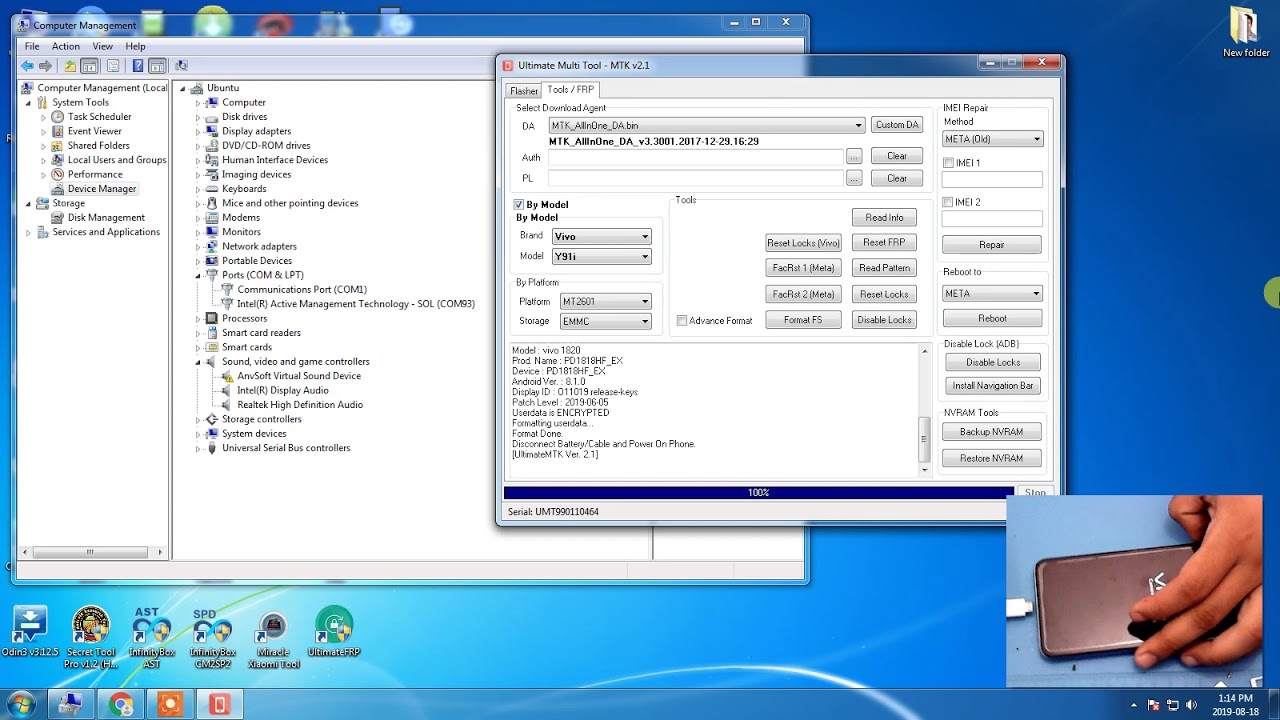Click the Custom DA button

point(897,125)
